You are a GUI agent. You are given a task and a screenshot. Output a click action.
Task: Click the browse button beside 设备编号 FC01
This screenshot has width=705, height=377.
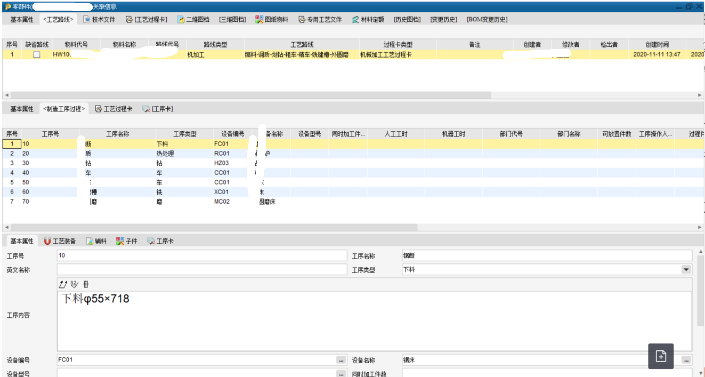[341, 360]
